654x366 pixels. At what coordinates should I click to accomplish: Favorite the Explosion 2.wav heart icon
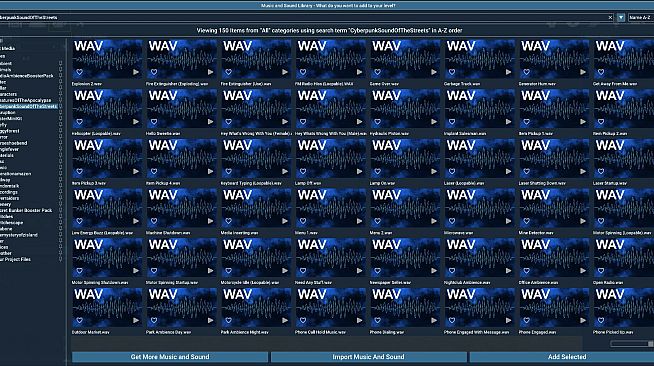79,72
